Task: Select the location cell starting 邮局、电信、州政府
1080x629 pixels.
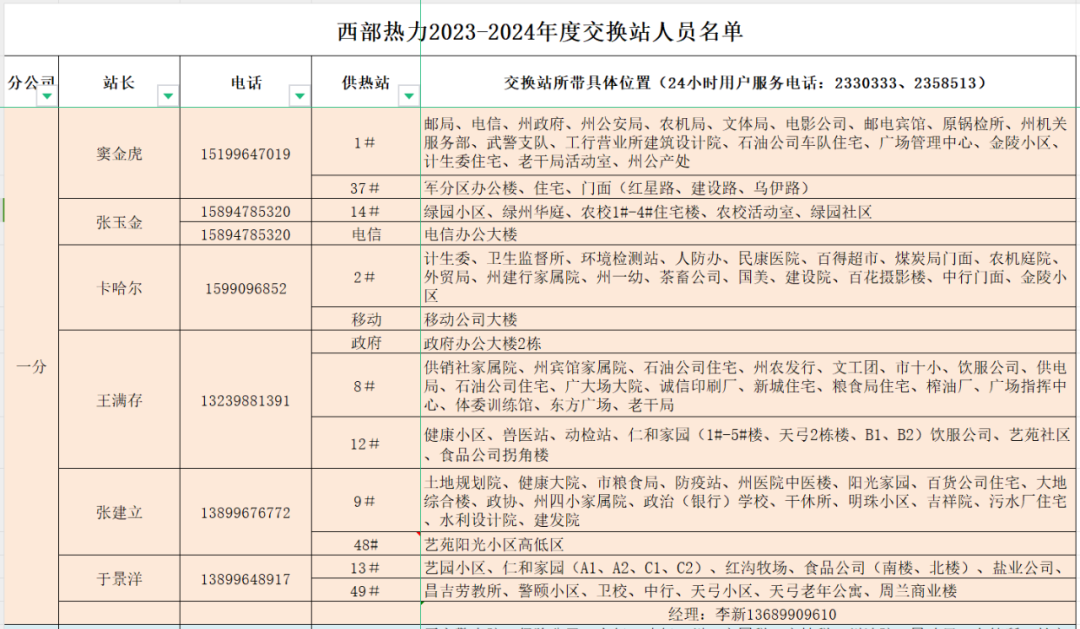Action: pyautogui.click(x=748, y=142)
